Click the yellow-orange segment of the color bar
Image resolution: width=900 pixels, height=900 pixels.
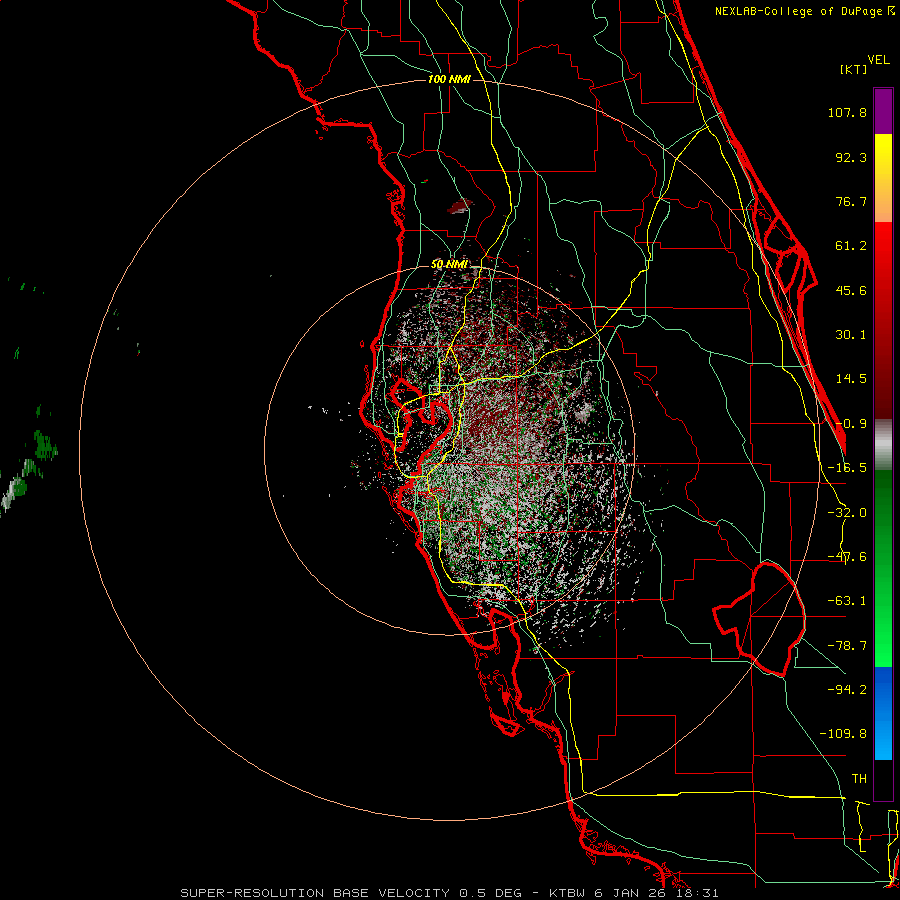[x=883, y=178]
